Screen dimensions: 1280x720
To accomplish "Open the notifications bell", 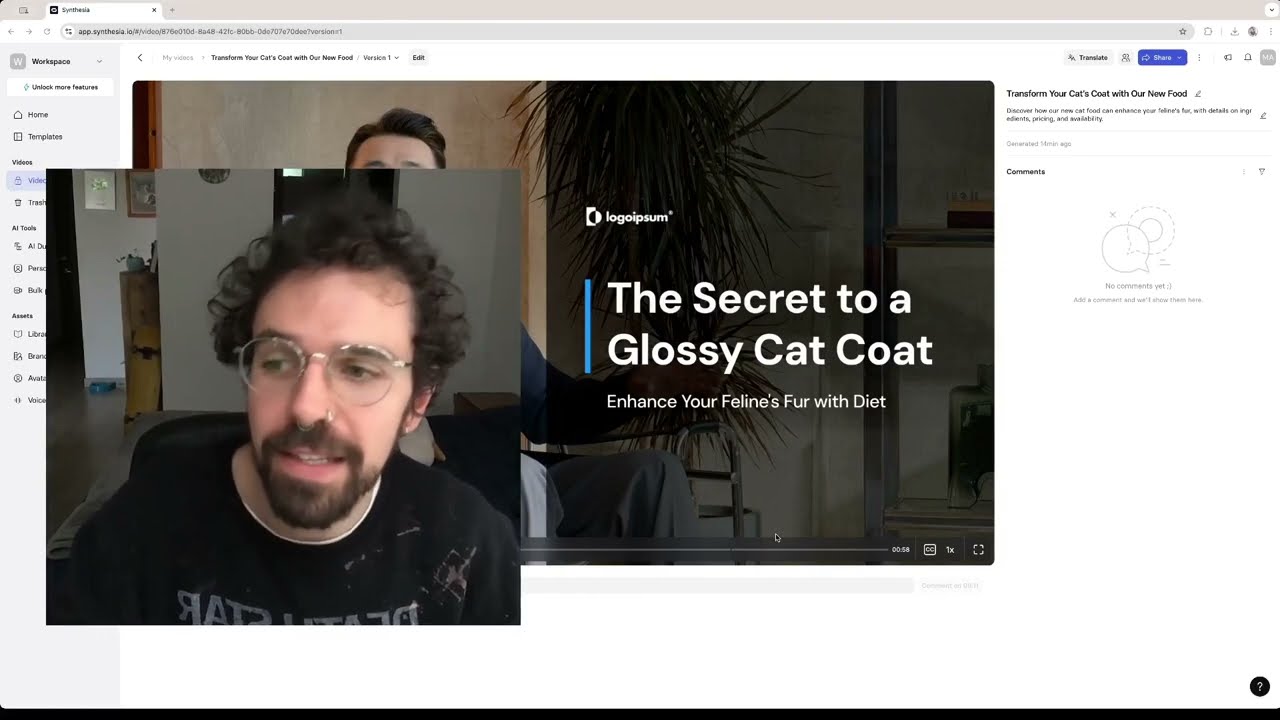I will [1247, 58].
